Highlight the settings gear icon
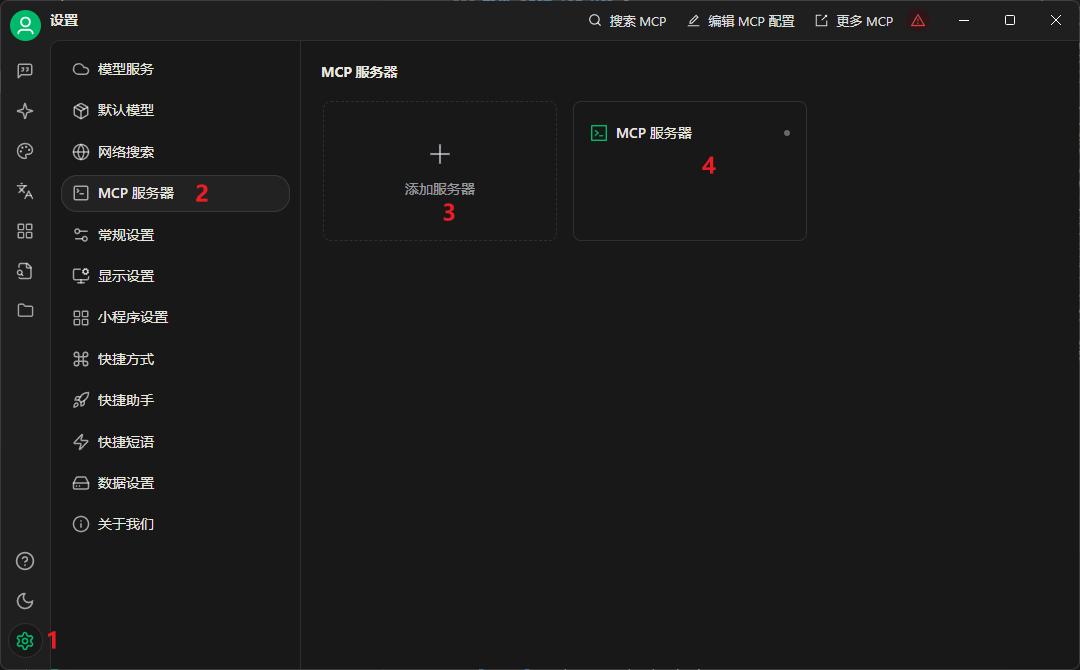Image resolution: width=1080 pixels, height=670 pixels. [x=24, y=641]
